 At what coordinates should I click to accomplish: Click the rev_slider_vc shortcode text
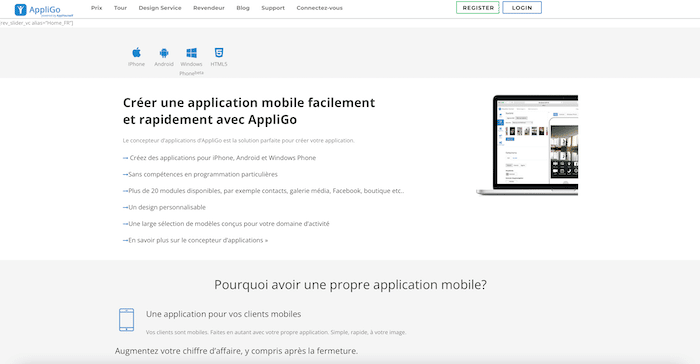coord(37,23)
